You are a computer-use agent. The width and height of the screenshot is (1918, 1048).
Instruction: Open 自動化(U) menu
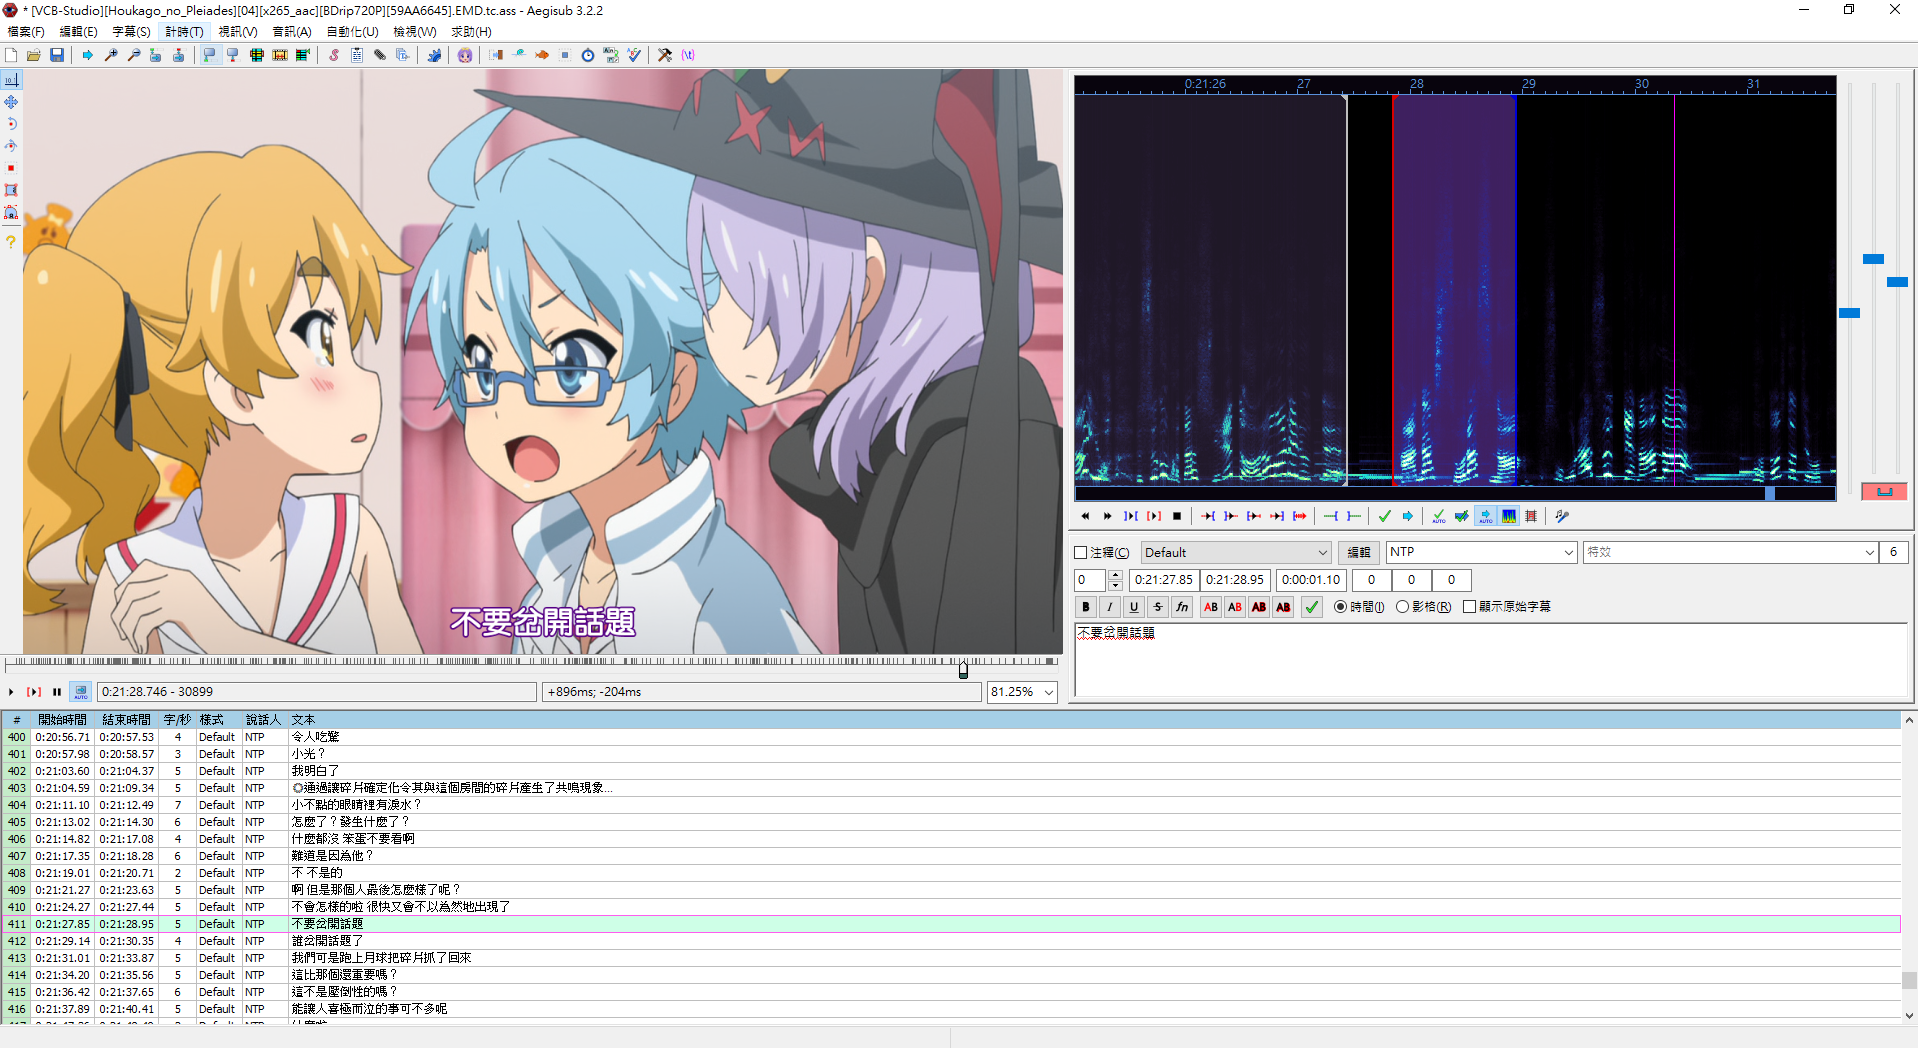click(352, 32)
